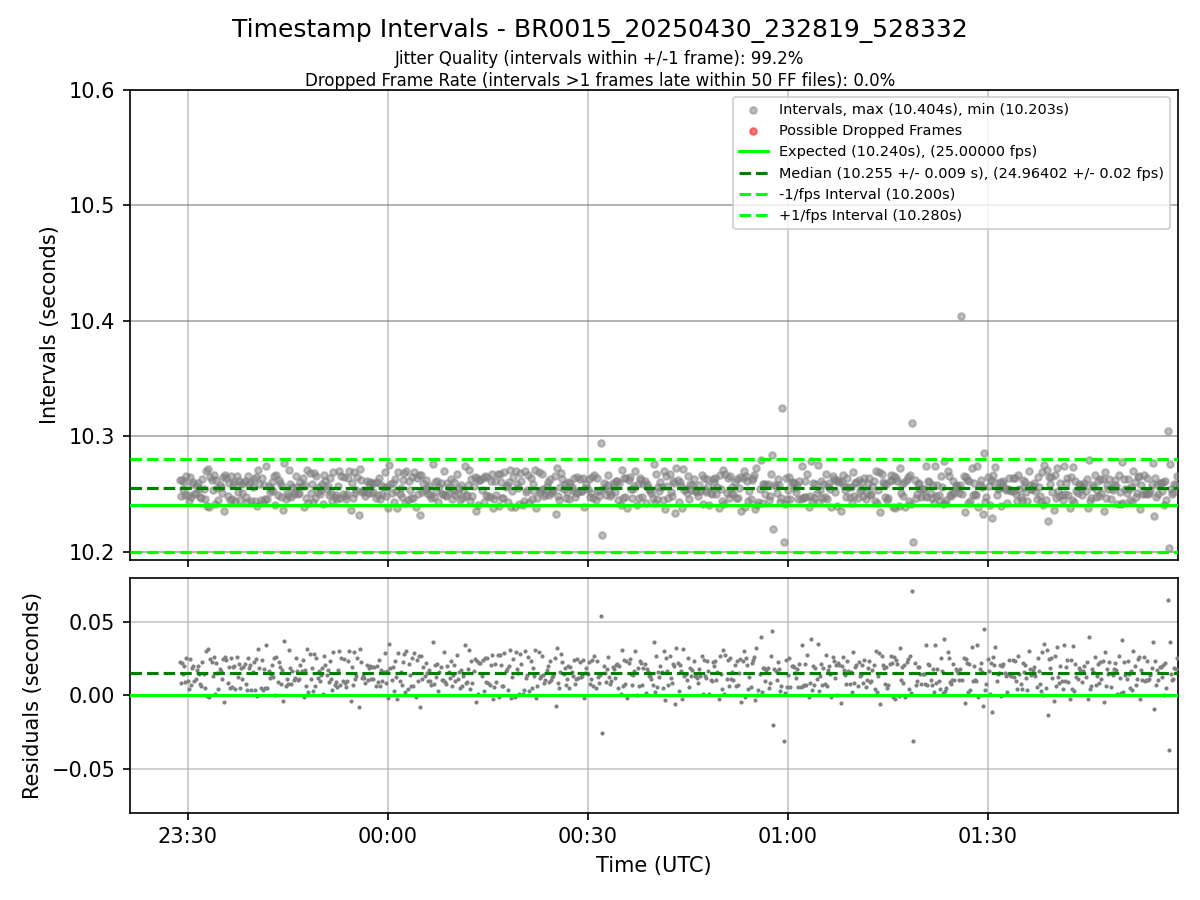Click the x-axis tick label '00:30'
Viewport: 1200px width, 900px height.
click(588, 835)
